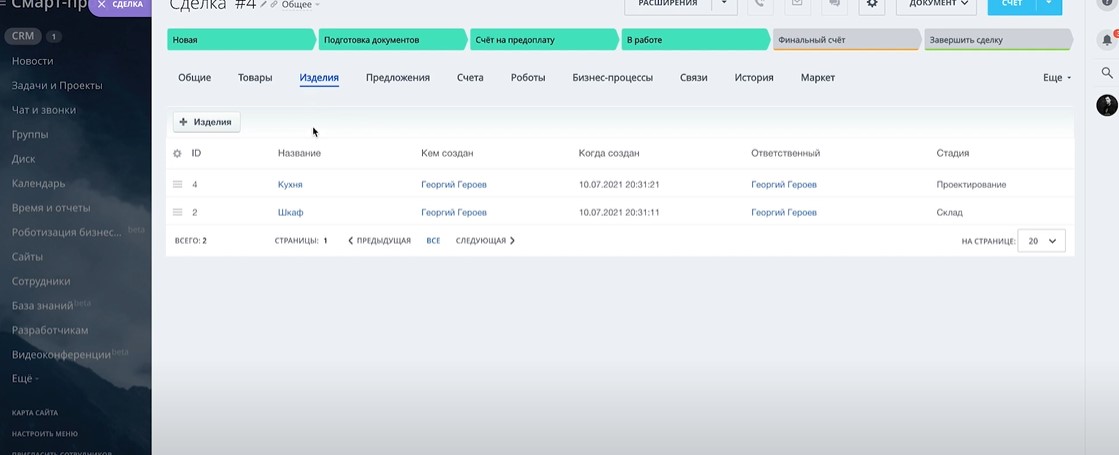Click the envelope email icon in the deal toolbar
This screenshot has width=1119, height=455.
click(x=797, y=4)
